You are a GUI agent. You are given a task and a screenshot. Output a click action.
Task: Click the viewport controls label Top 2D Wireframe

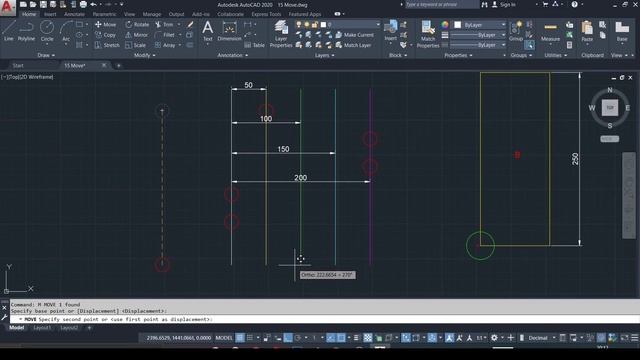(x=27, y=77)
